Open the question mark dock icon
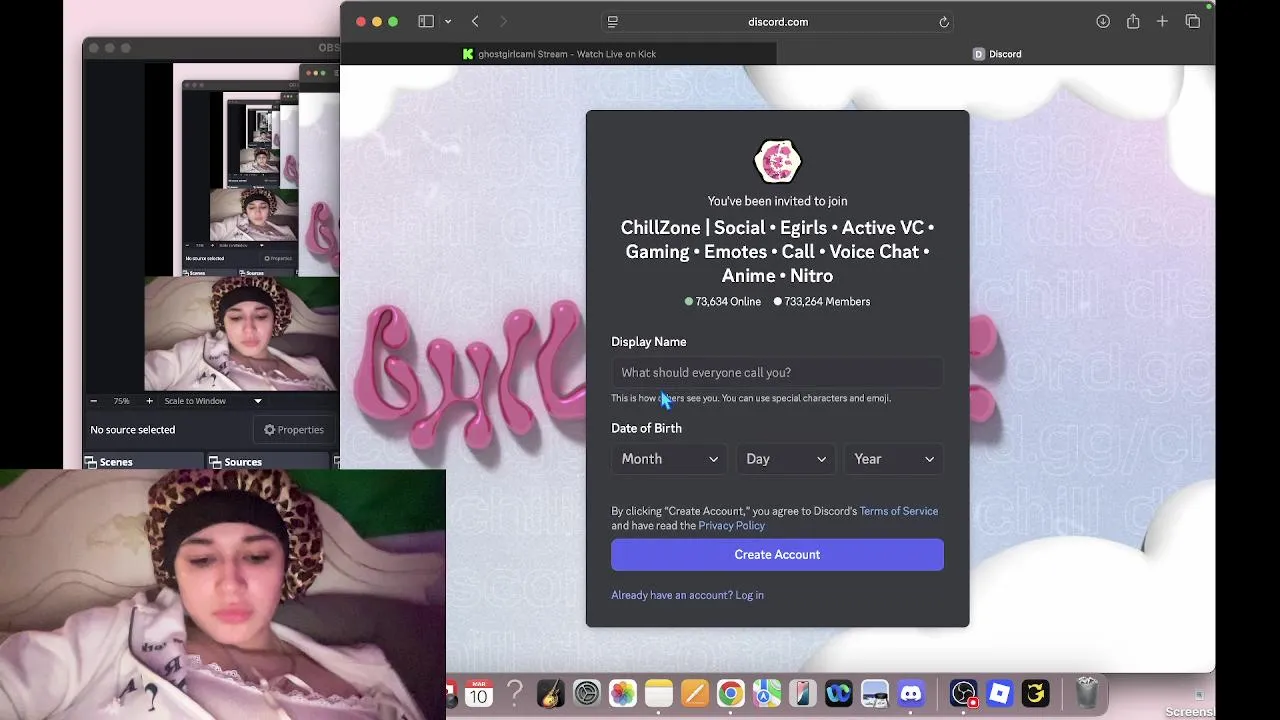Image resolution: width=1280 pixels, height=720 pixels. click(x=515, y=693)
